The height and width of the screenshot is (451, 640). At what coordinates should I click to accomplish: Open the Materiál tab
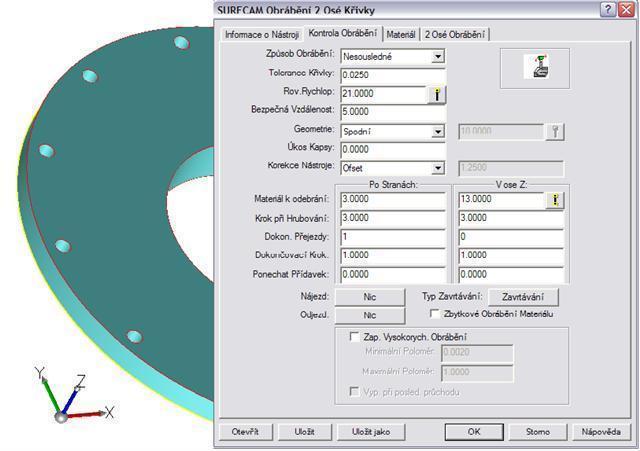click(x=401, y=35)
